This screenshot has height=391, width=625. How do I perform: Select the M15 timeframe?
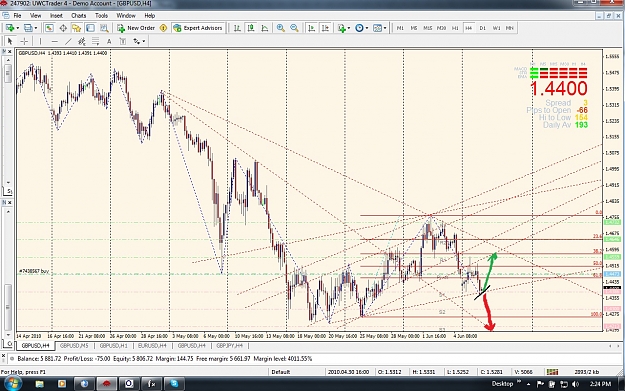point(427,28)
